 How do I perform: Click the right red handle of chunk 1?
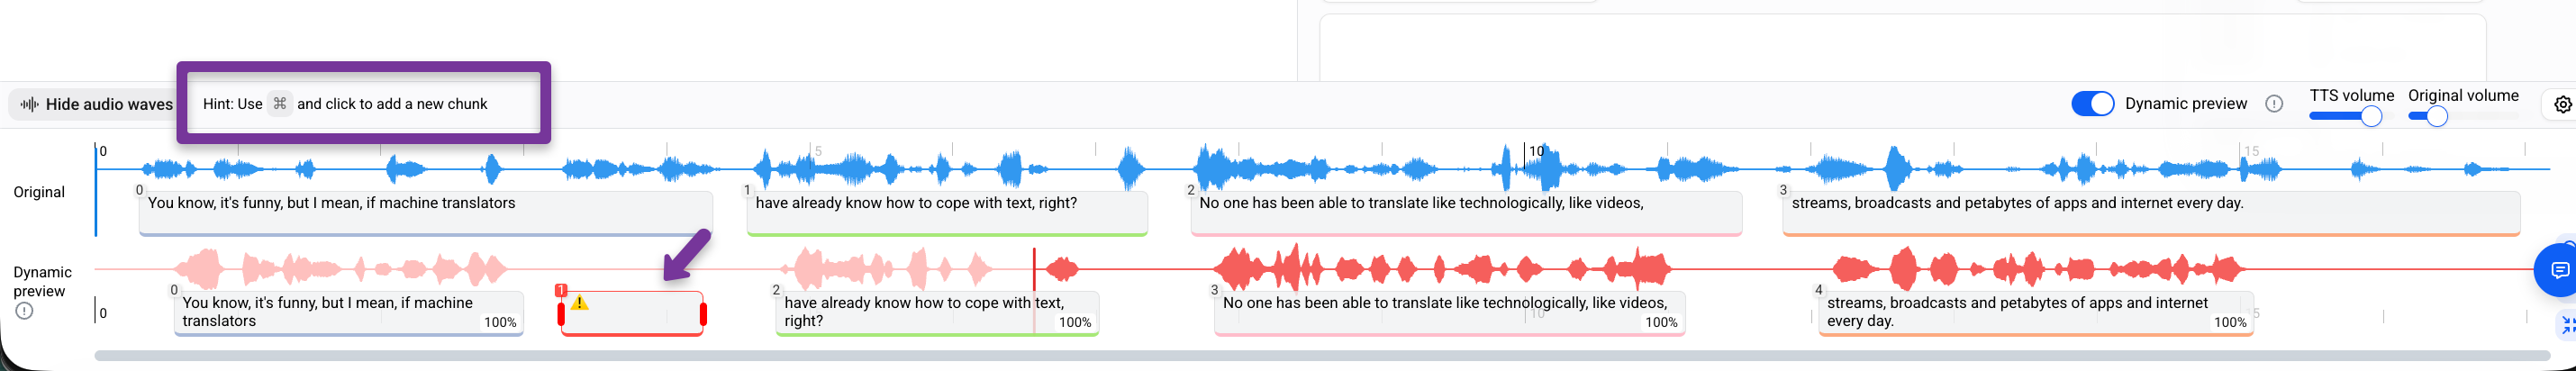pos(704,315)
